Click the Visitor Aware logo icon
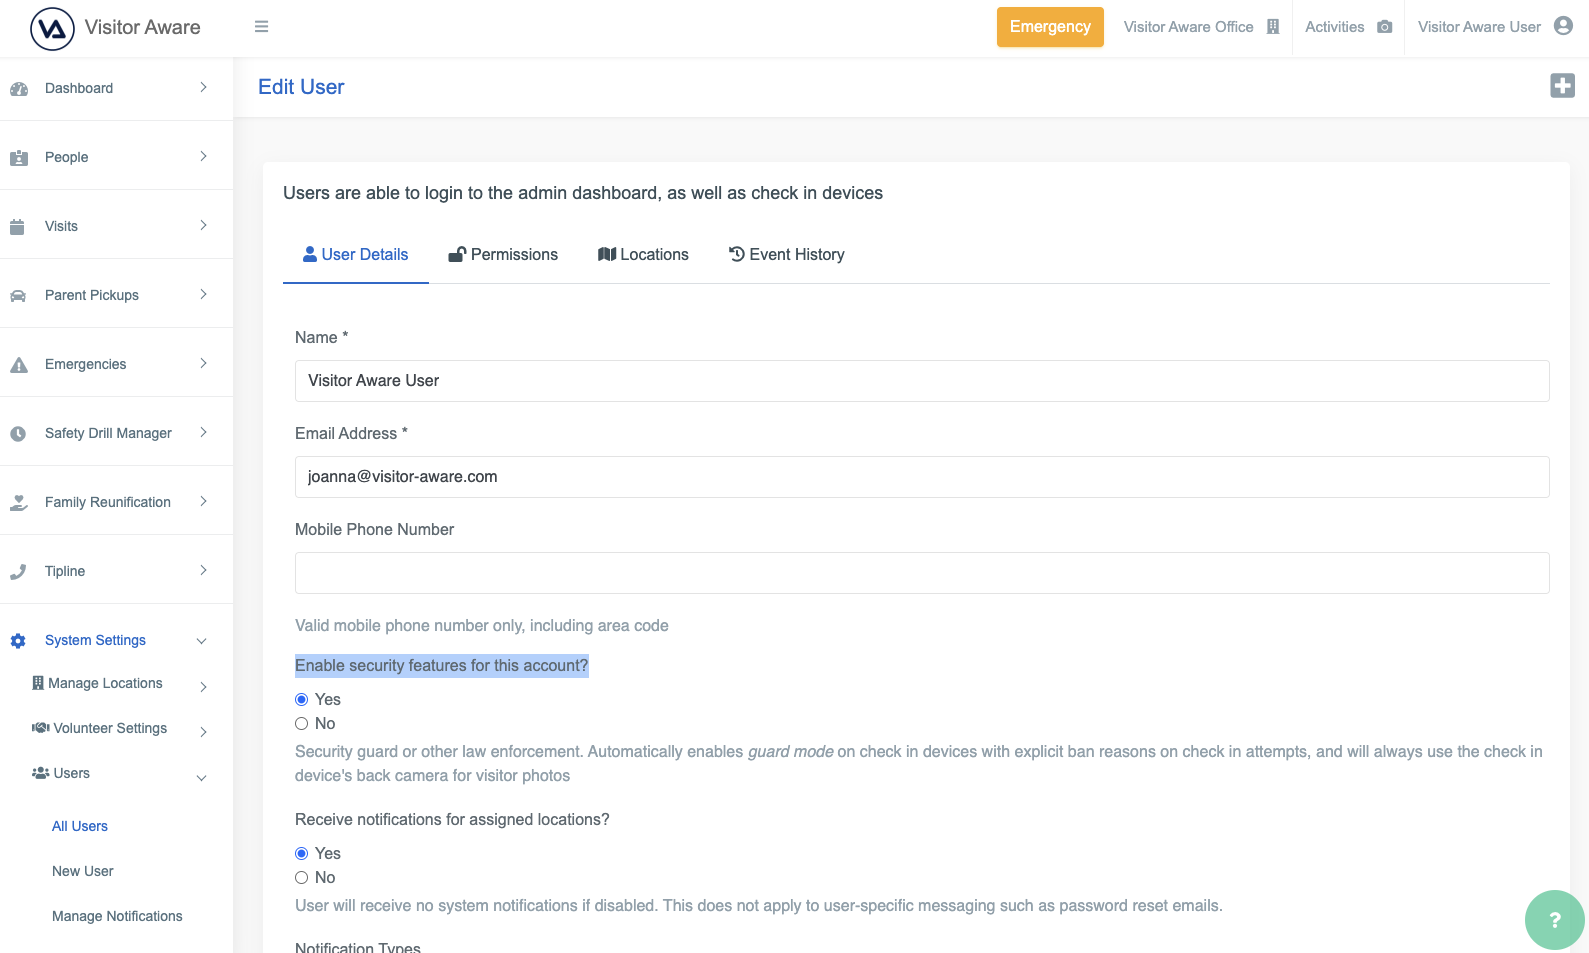Image resolution: width=1589 pixels, height=953 pixels. click(x=52, y=28)
